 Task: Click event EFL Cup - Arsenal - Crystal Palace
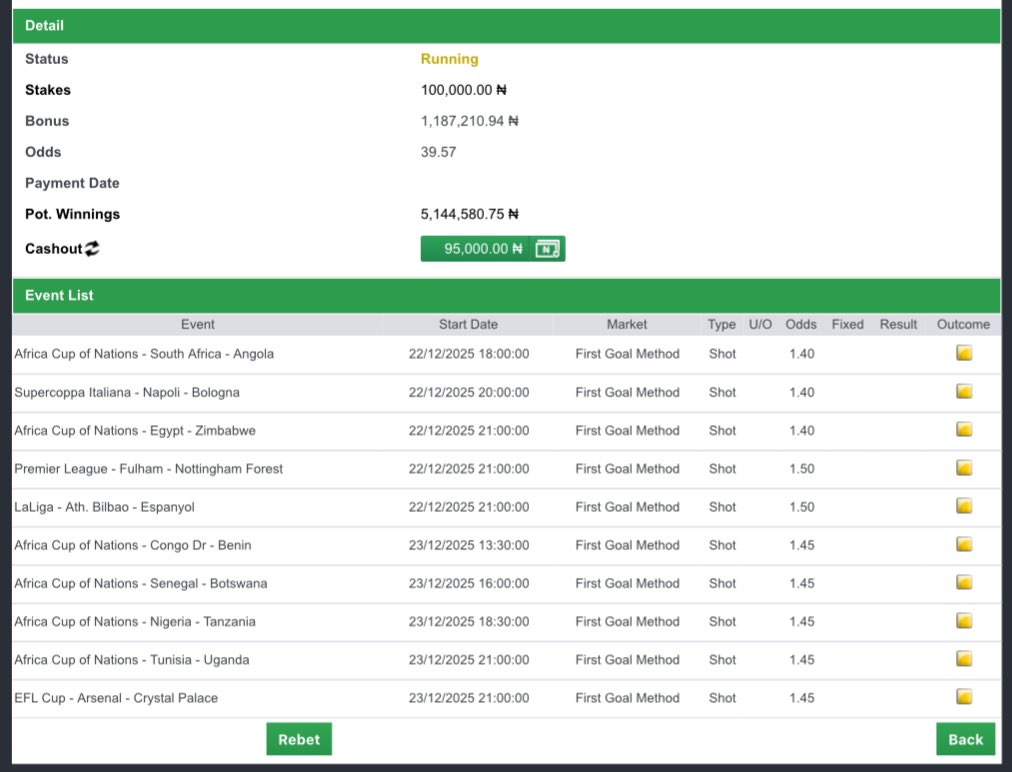[116, 698]
